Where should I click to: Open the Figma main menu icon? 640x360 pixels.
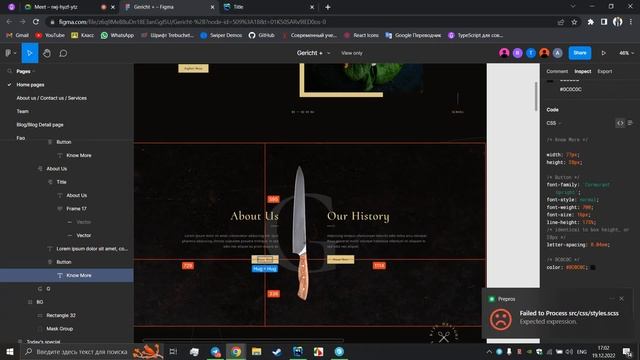click(x=10, y=53)
